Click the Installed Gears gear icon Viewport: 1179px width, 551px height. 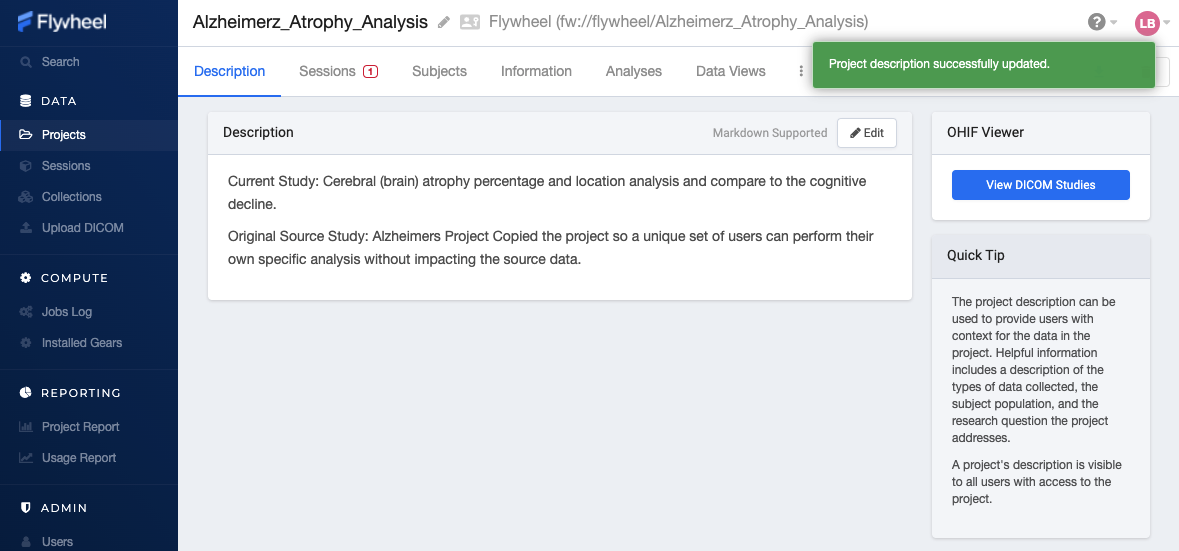click(26, 343)
